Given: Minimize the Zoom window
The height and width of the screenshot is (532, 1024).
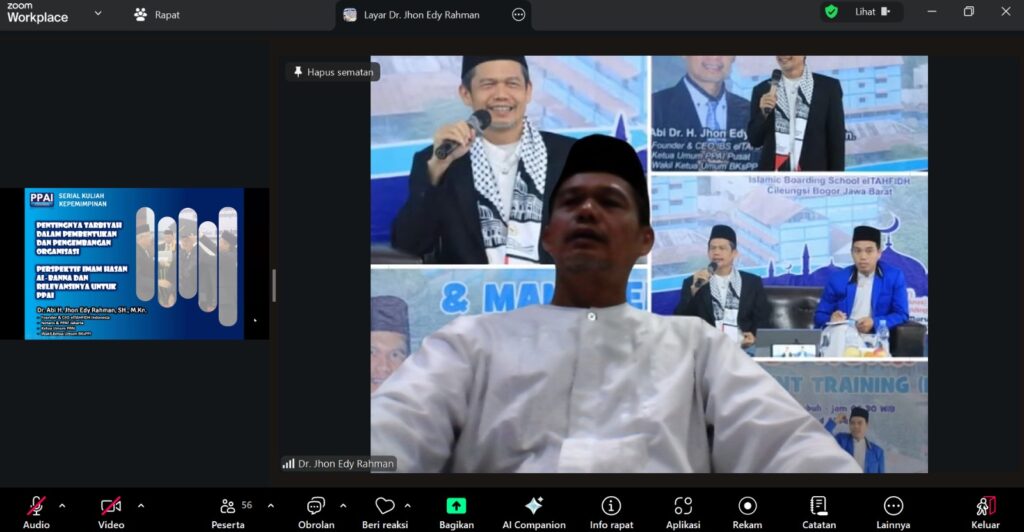Looking at the screenshot, I should (932, 12).
